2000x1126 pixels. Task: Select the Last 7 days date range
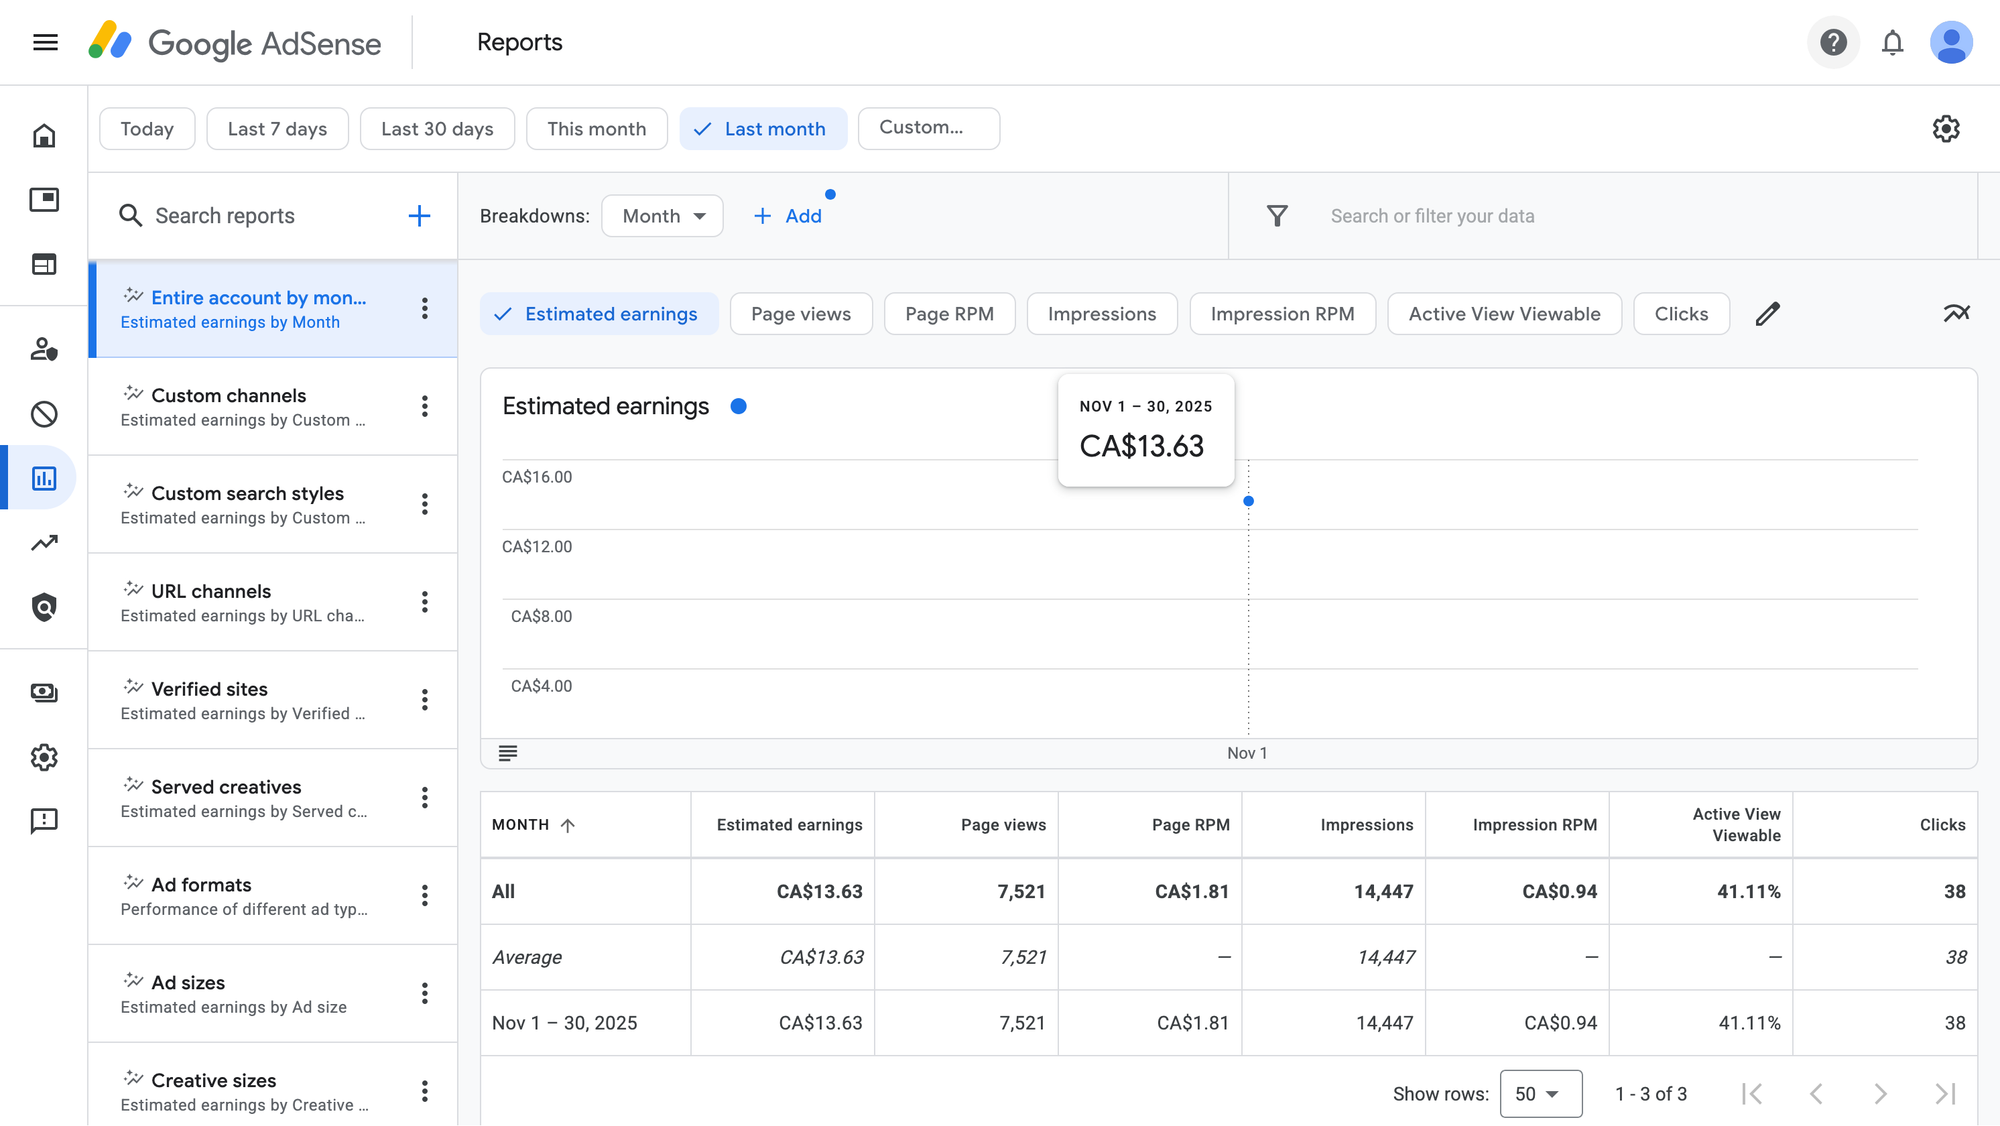[x=277, y=129]
